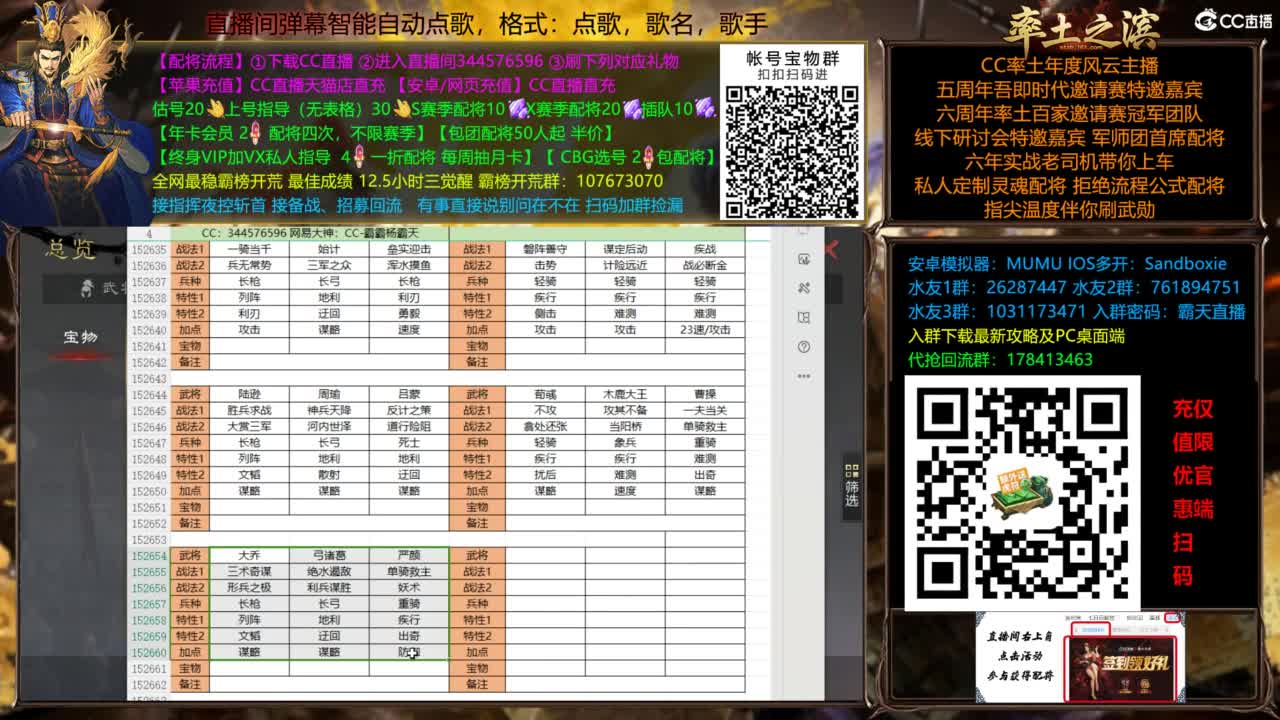
Task: Select the tools icon in the right sidebar
Action: coord(803,288)
